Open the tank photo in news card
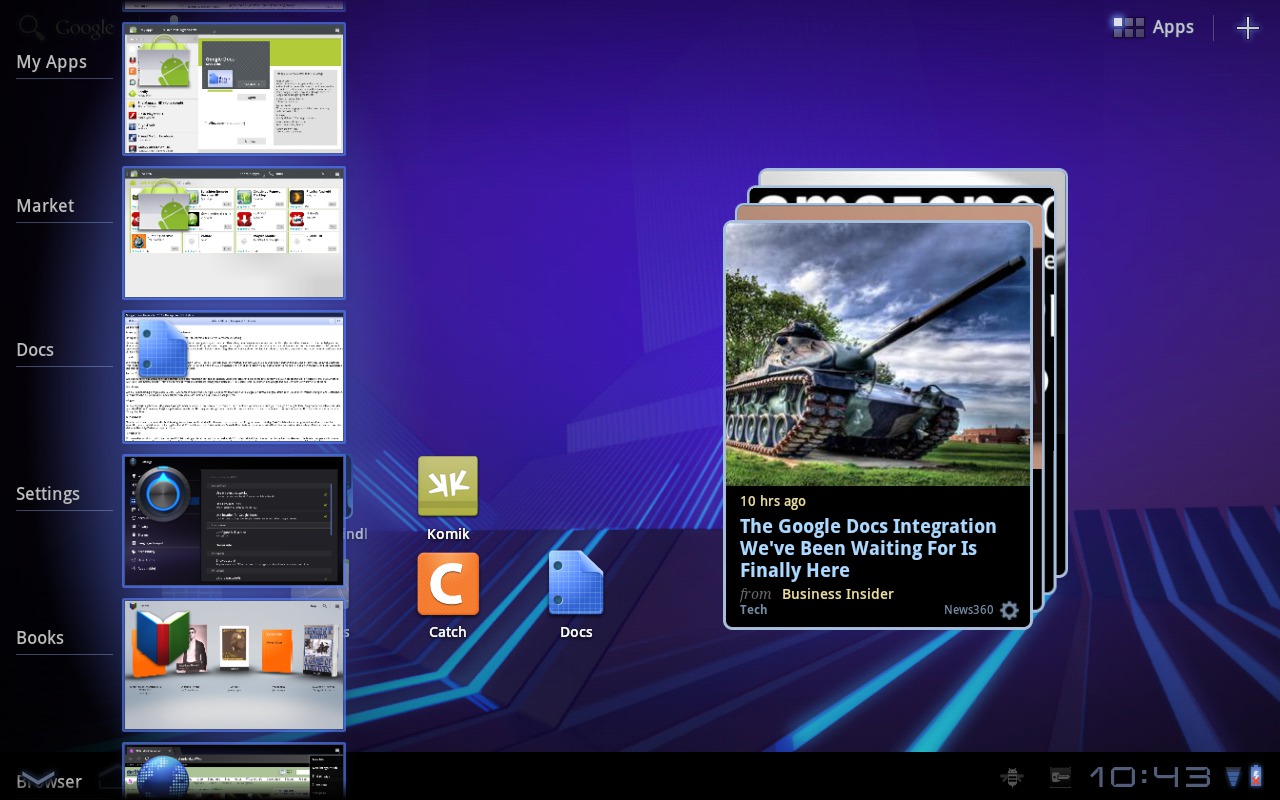 coord(878,355)
